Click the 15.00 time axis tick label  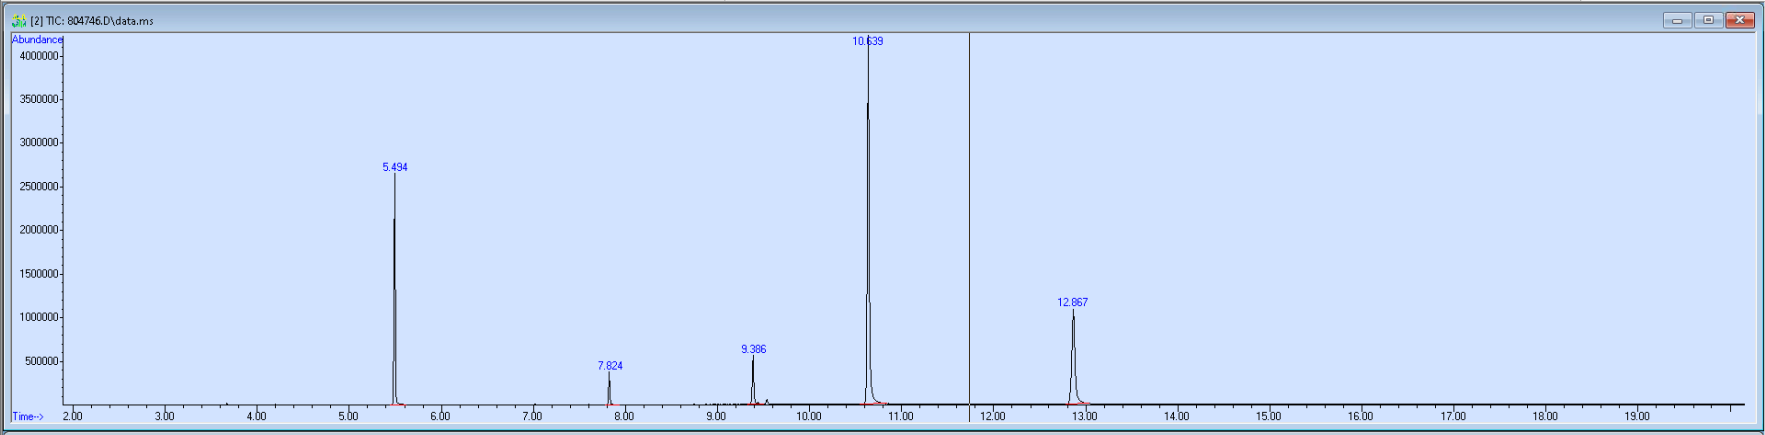pos(1269,416)
